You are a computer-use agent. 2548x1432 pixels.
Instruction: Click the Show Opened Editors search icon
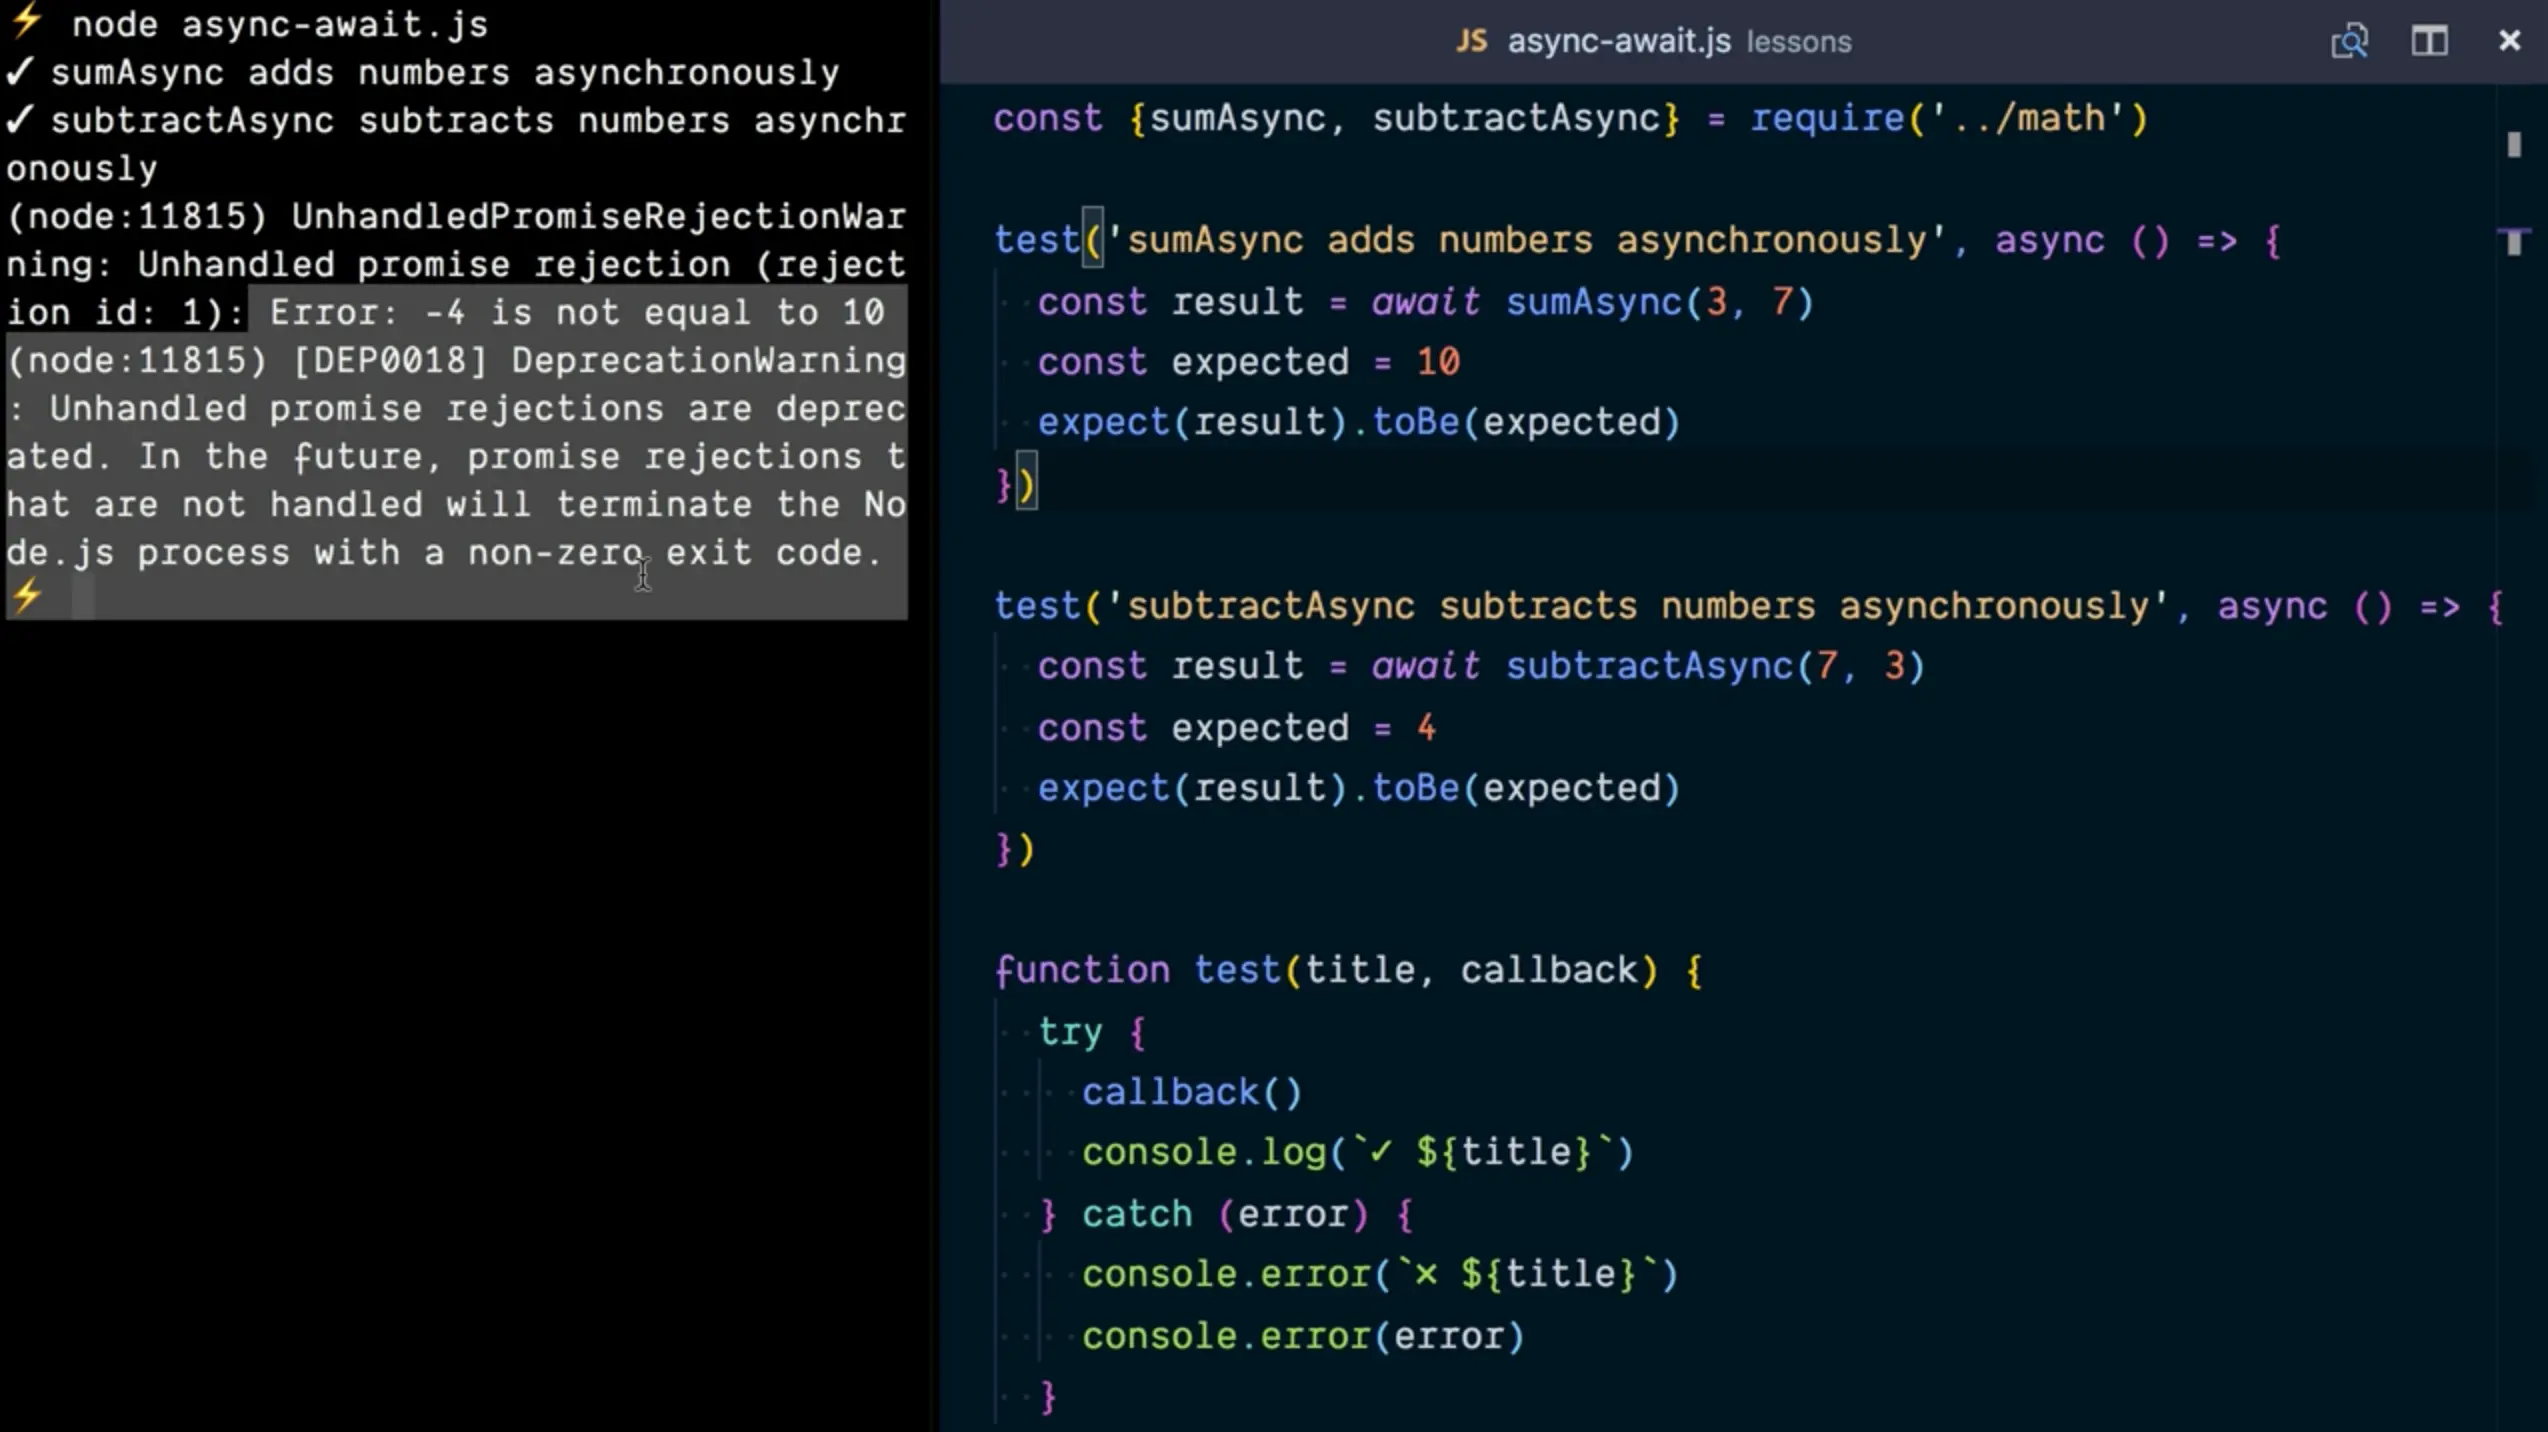pos(2349,41)
